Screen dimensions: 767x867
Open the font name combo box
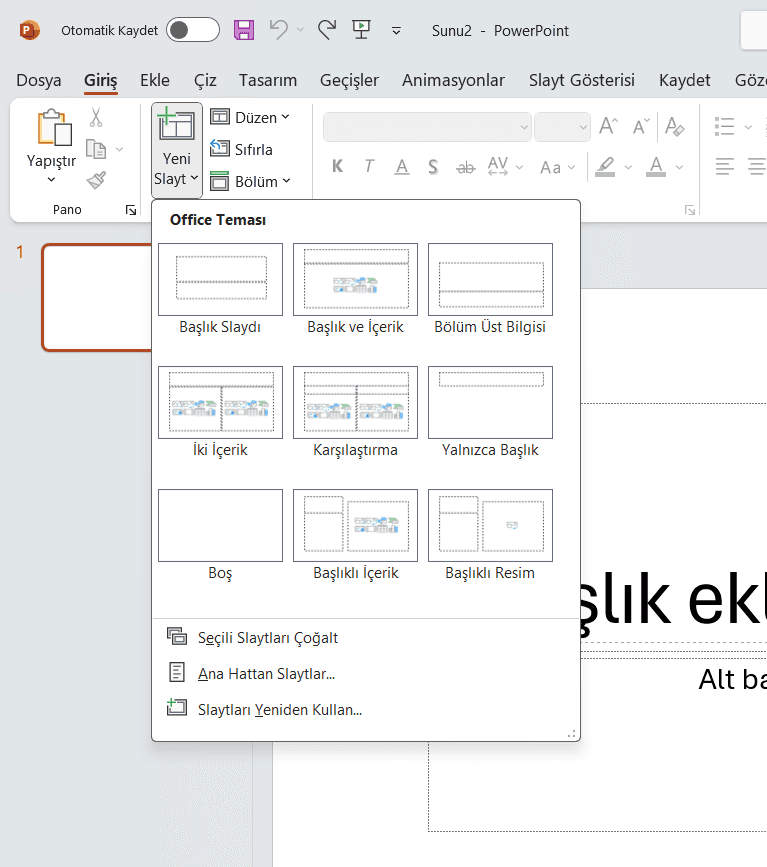click(427, 127)
